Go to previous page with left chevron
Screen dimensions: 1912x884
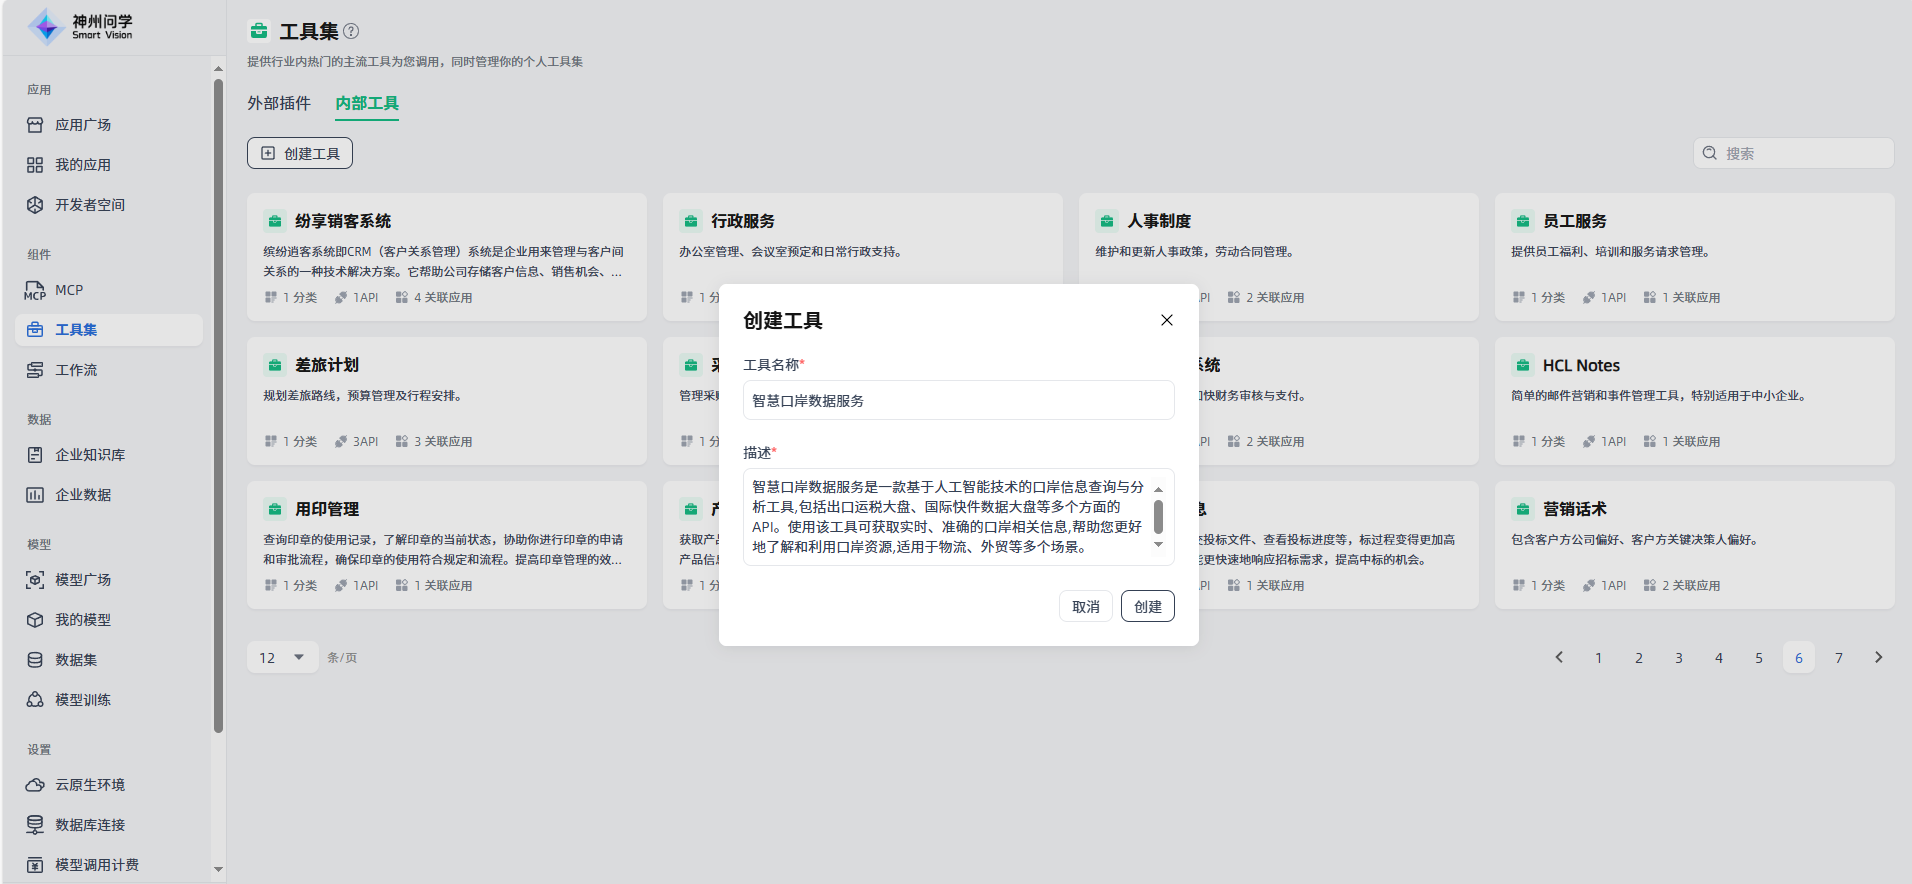tap(1558, 658)
